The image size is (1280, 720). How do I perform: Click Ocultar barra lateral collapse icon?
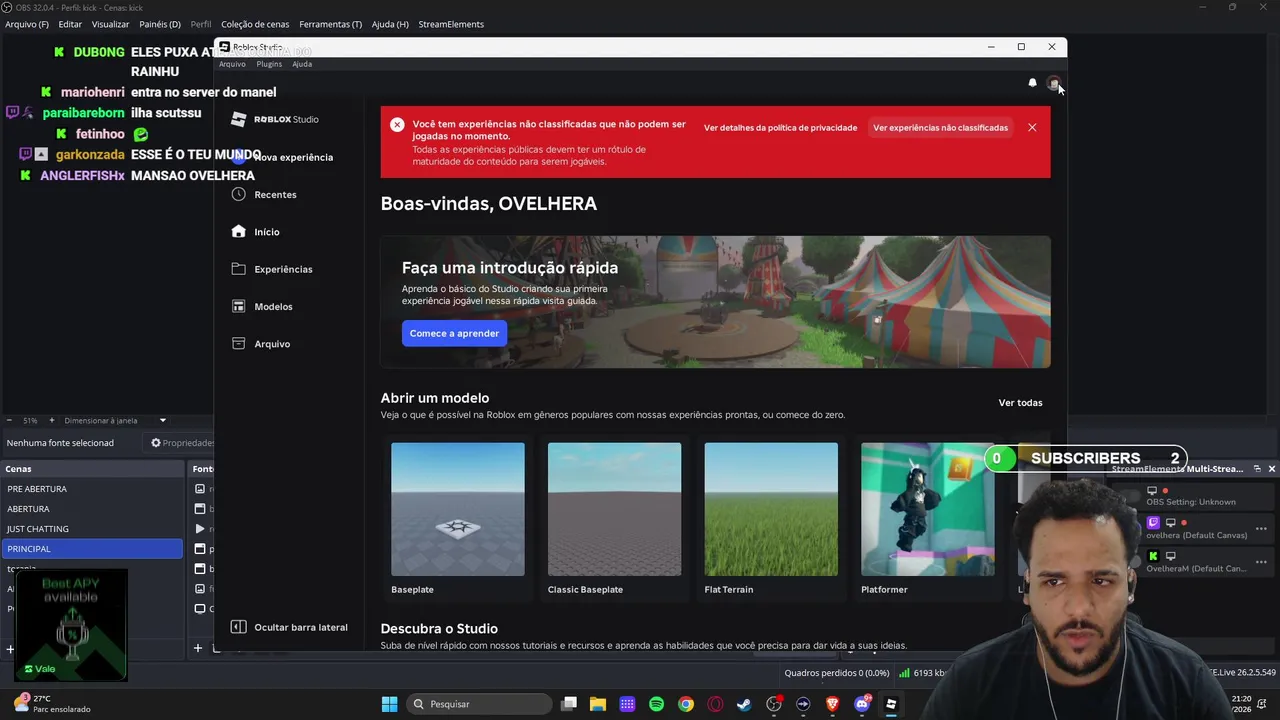click(x=238, y=627)
